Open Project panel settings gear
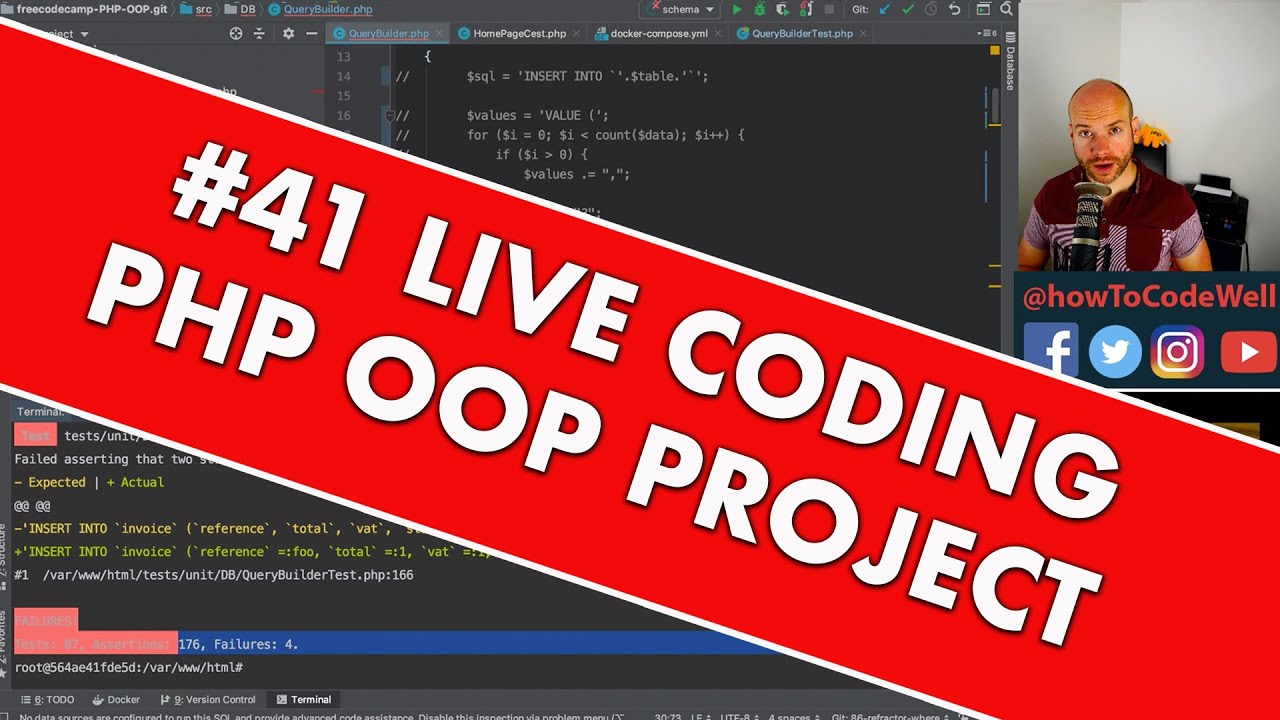 (288, 33)
